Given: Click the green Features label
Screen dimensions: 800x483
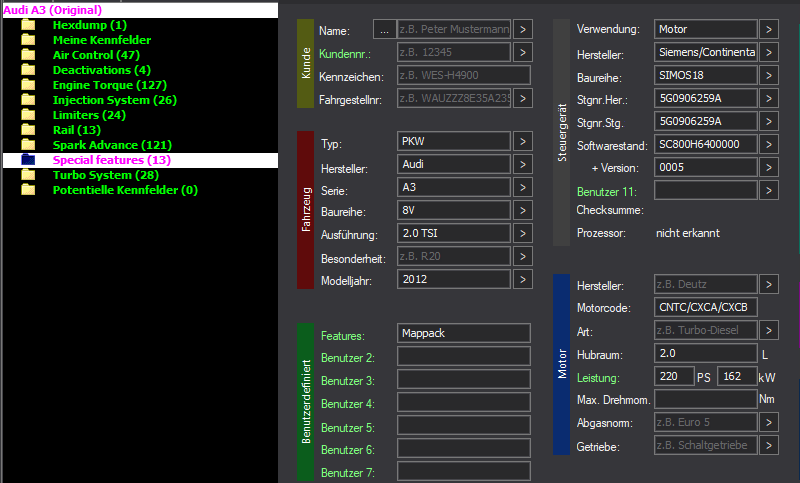Looking at the screenshot, I should [x=343, y=336].
